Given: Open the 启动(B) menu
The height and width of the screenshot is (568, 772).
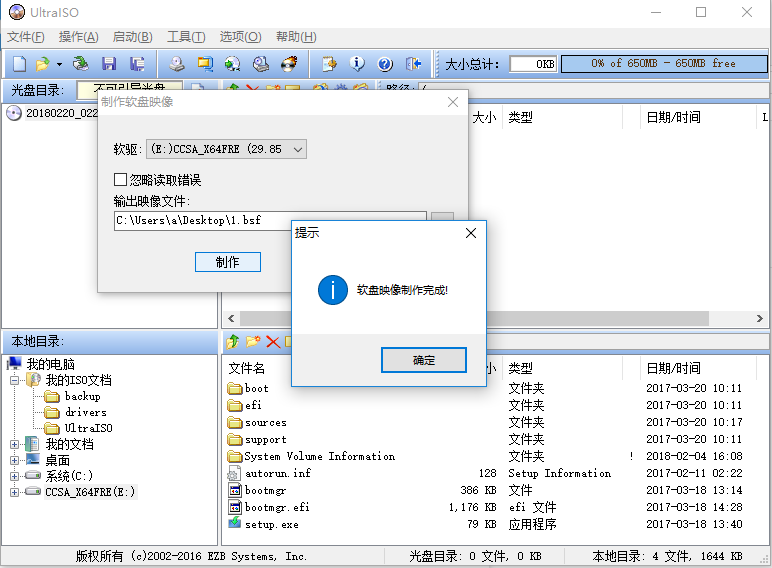Looking at the screenshot, I should pos(132,37).
